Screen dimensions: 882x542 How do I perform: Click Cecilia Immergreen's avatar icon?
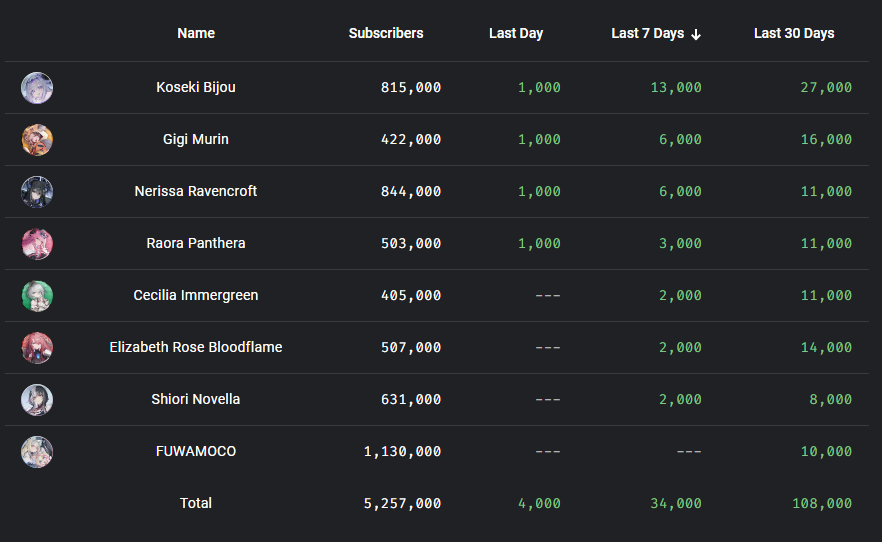37,296
